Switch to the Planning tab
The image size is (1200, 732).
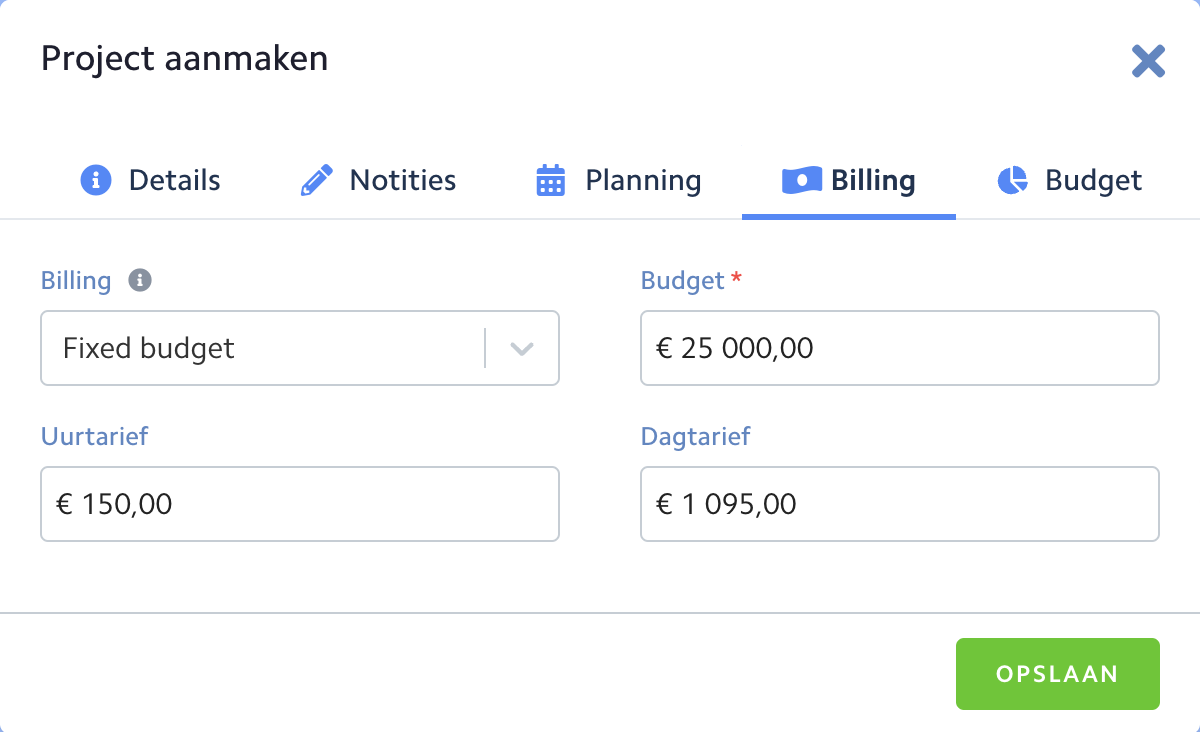642,180
